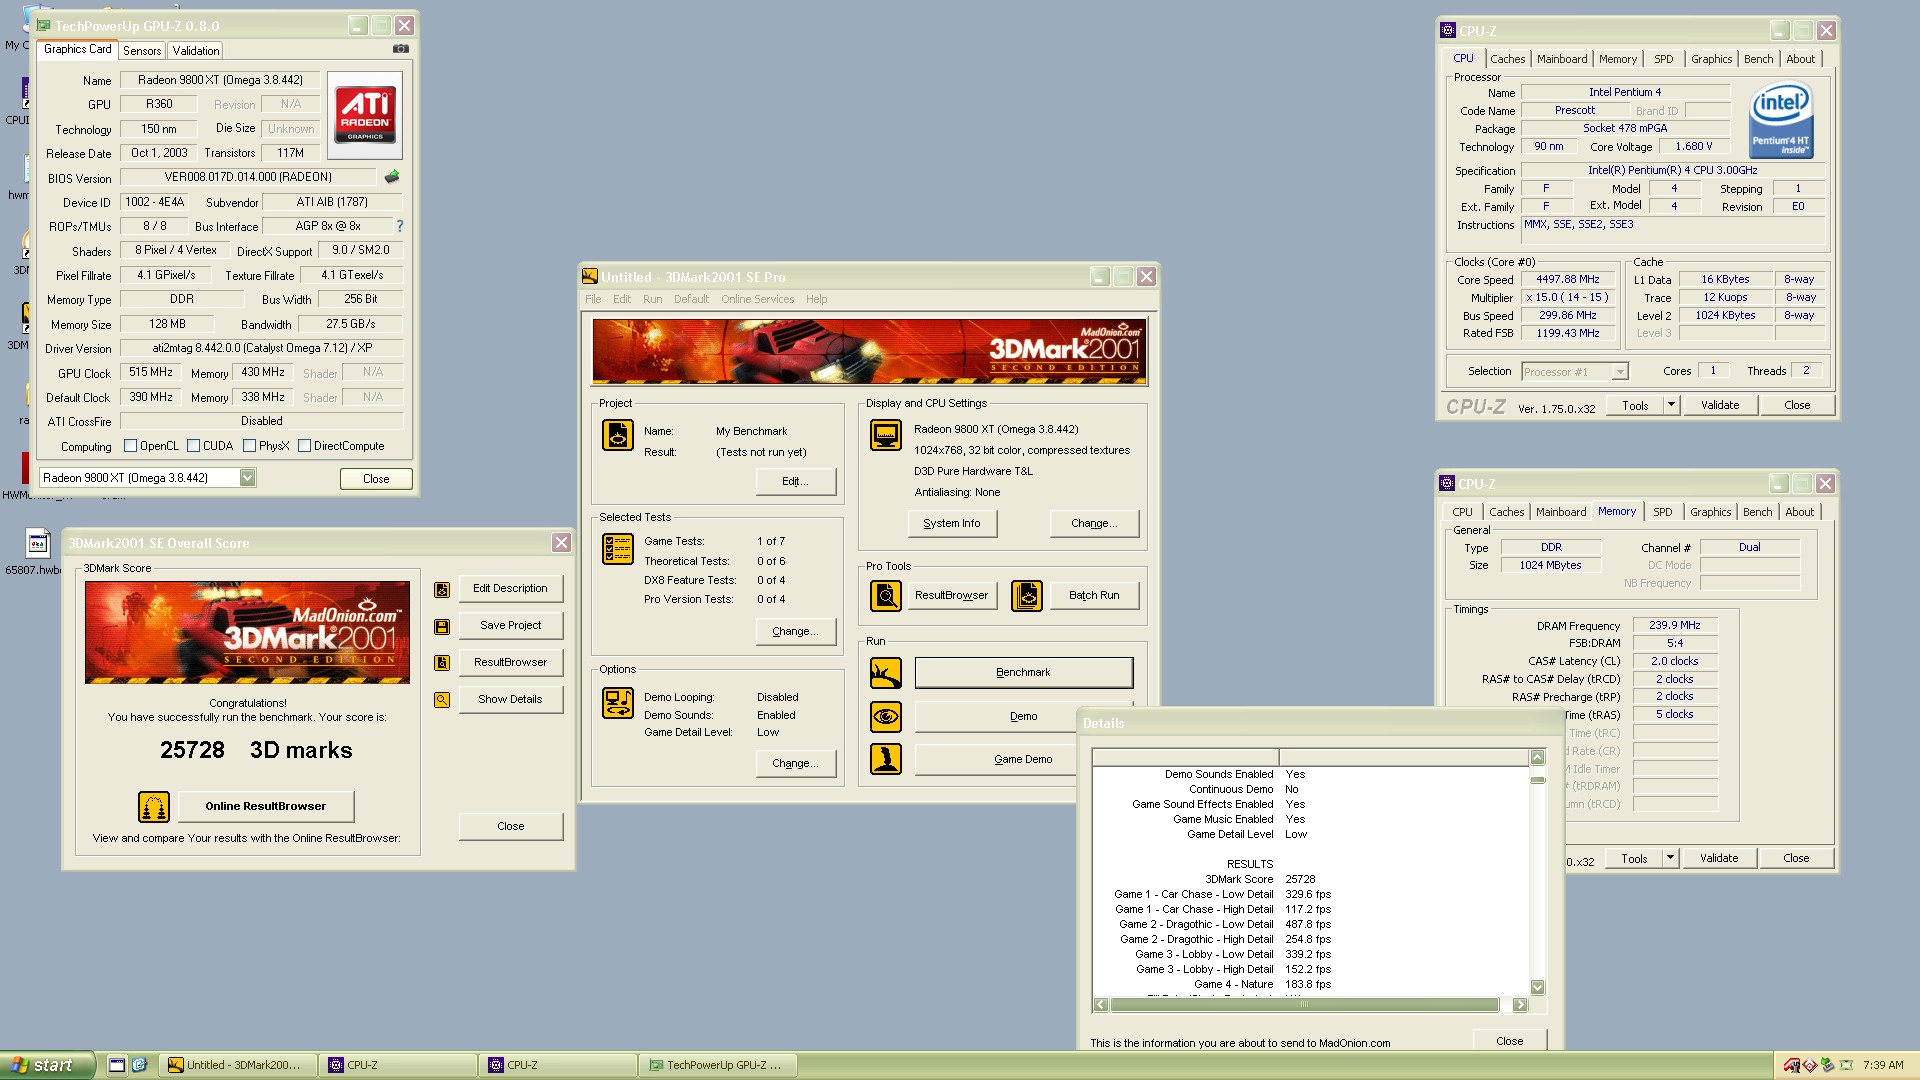The height and width of the screenshot is (1080, 1920).
Task: Toggle the PhysX checkbox
Action: tap(249, 446)
